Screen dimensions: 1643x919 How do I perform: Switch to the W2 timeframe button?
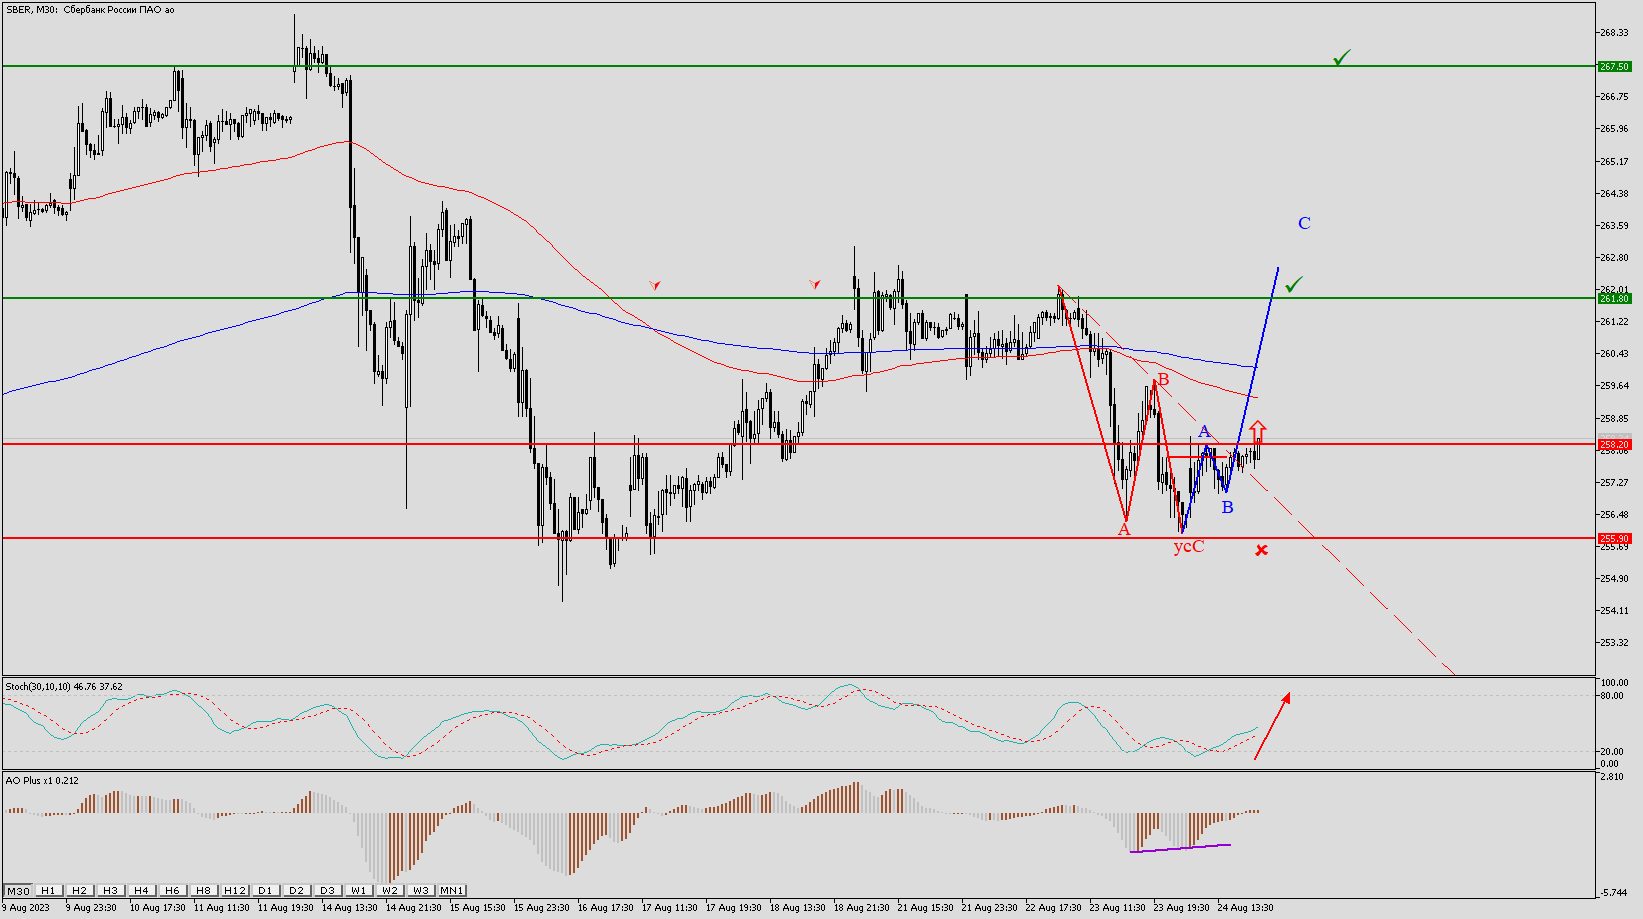point(389,890)
